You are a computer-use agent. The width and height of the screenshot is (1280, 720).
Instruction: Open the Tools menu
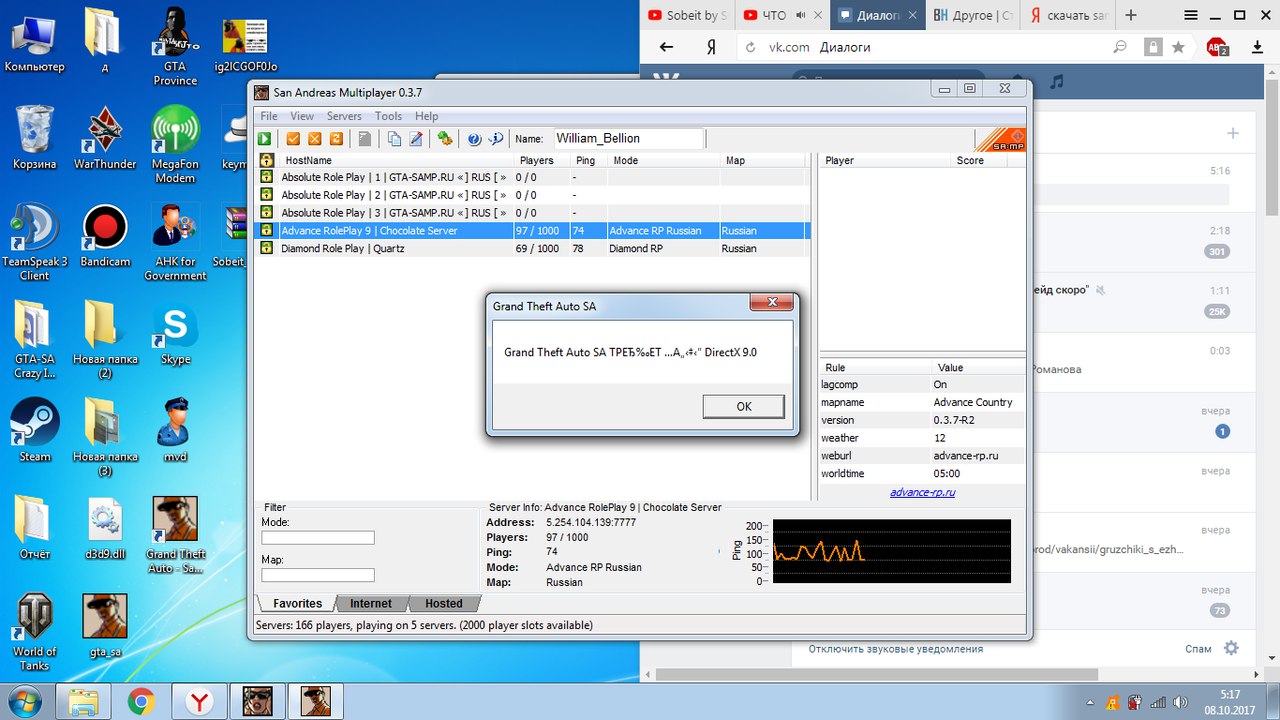pos(388,116)
